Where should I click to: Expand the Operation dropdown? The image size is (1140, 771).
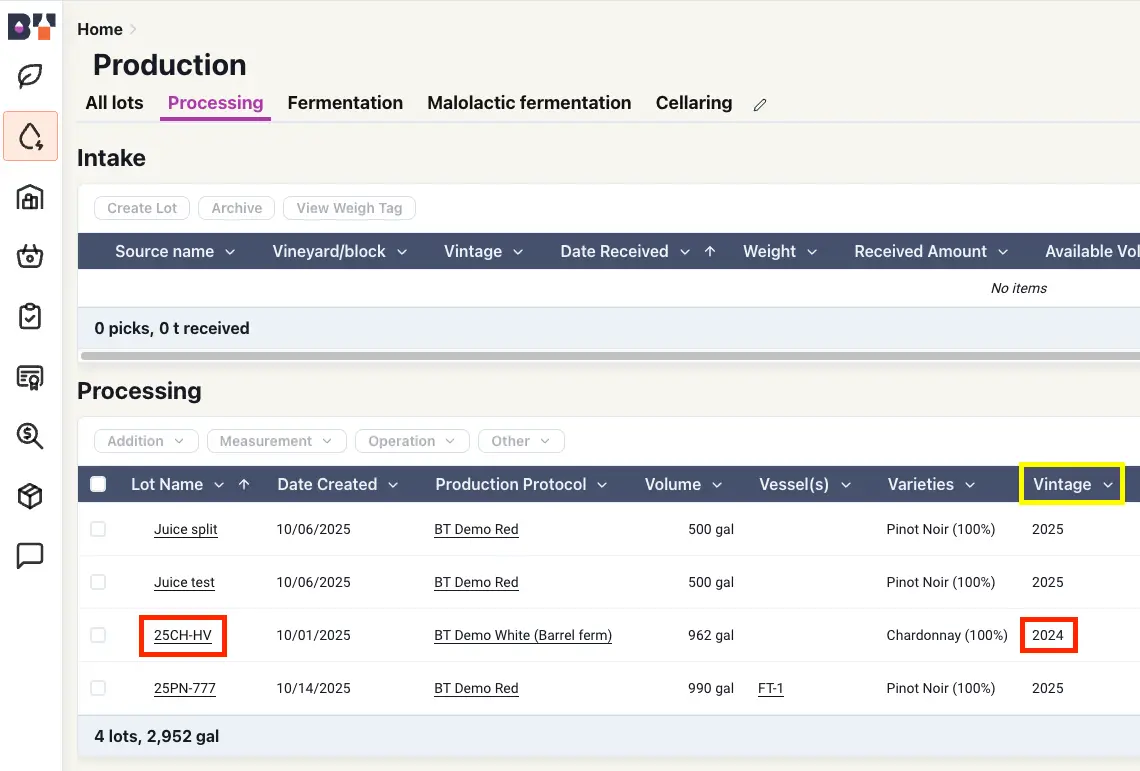point(412,441)
